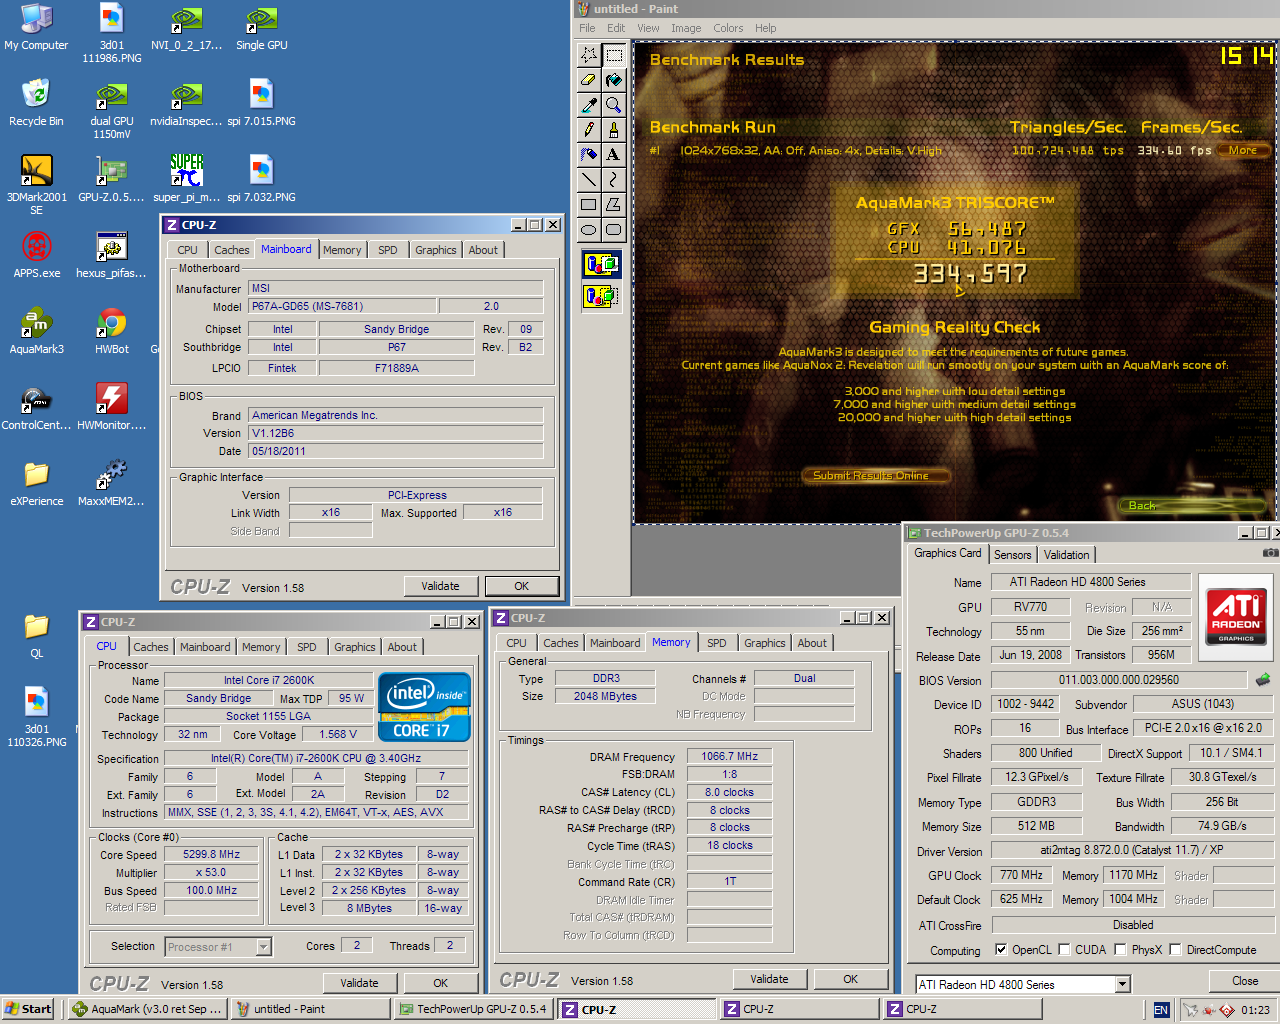
Task: Open the My Computer desktop icon
Action: click(x=36, y=27)
